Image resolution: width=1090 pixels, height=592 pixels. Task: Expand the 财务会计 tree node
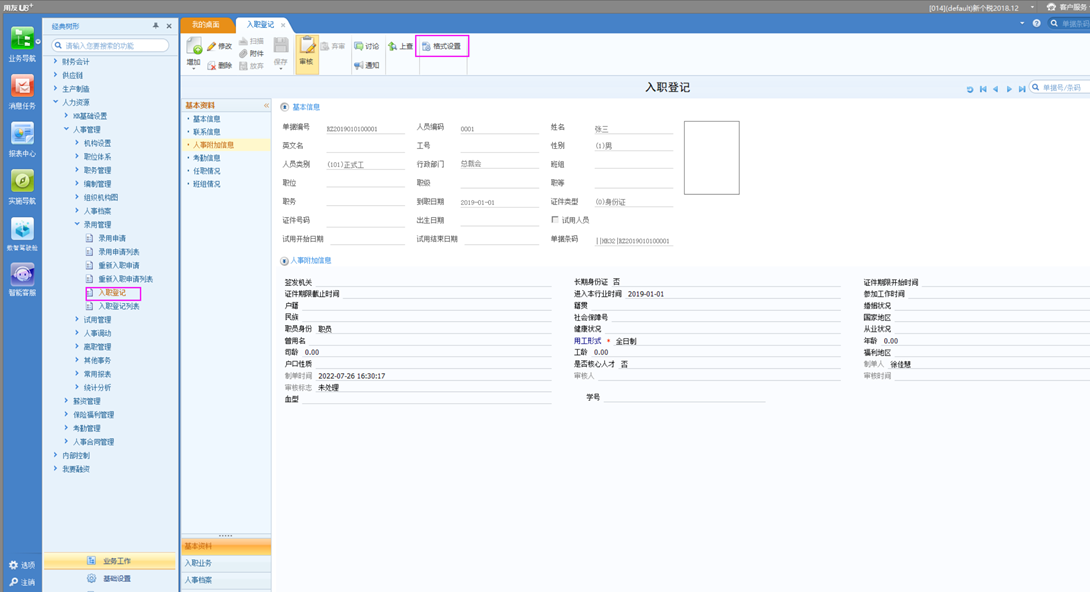pyautogui.click(x=56, y=61)
